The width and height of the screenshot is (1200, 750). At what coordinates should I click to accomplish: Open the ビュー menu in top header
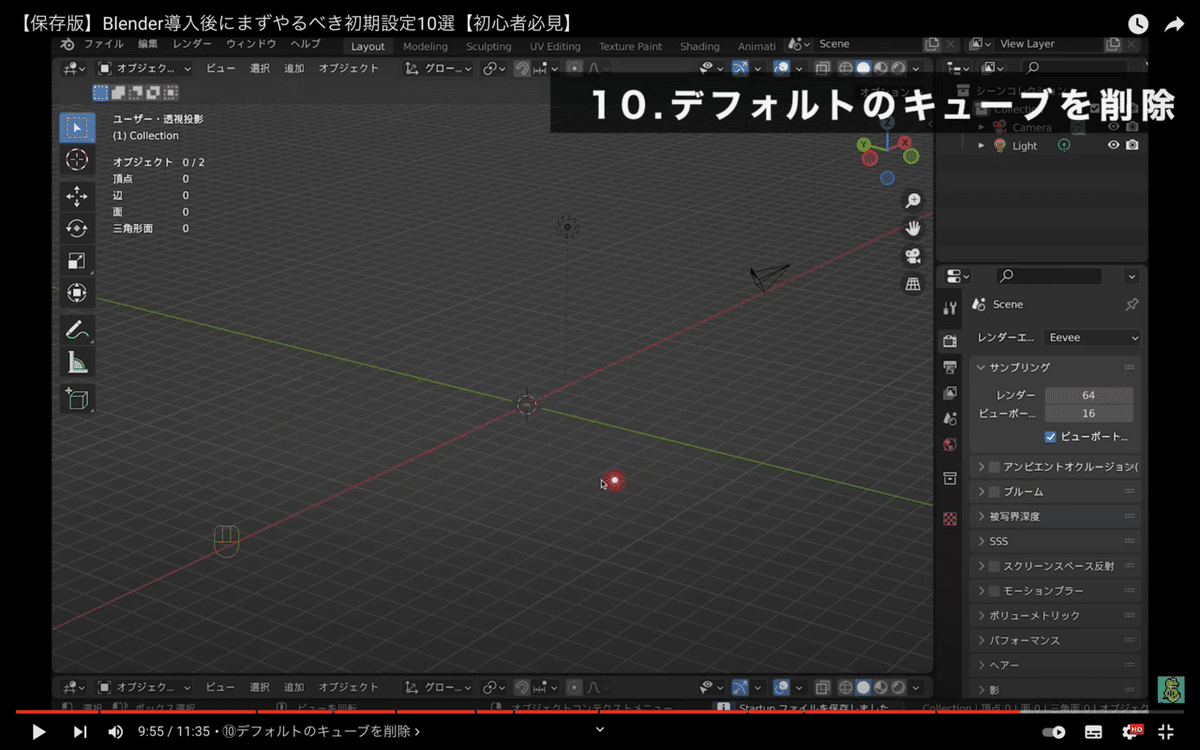pos(221,69)
